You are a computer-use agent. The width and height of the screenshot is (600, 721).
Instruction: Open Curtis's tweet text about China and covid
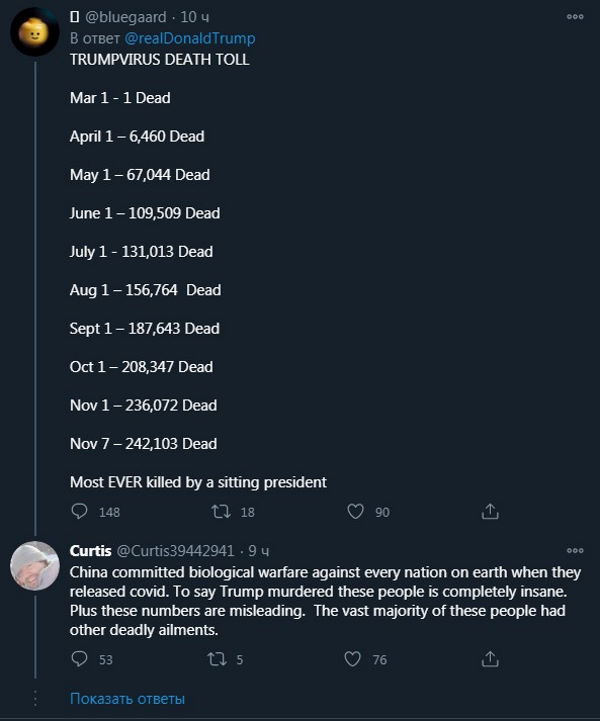coord(320,601)
